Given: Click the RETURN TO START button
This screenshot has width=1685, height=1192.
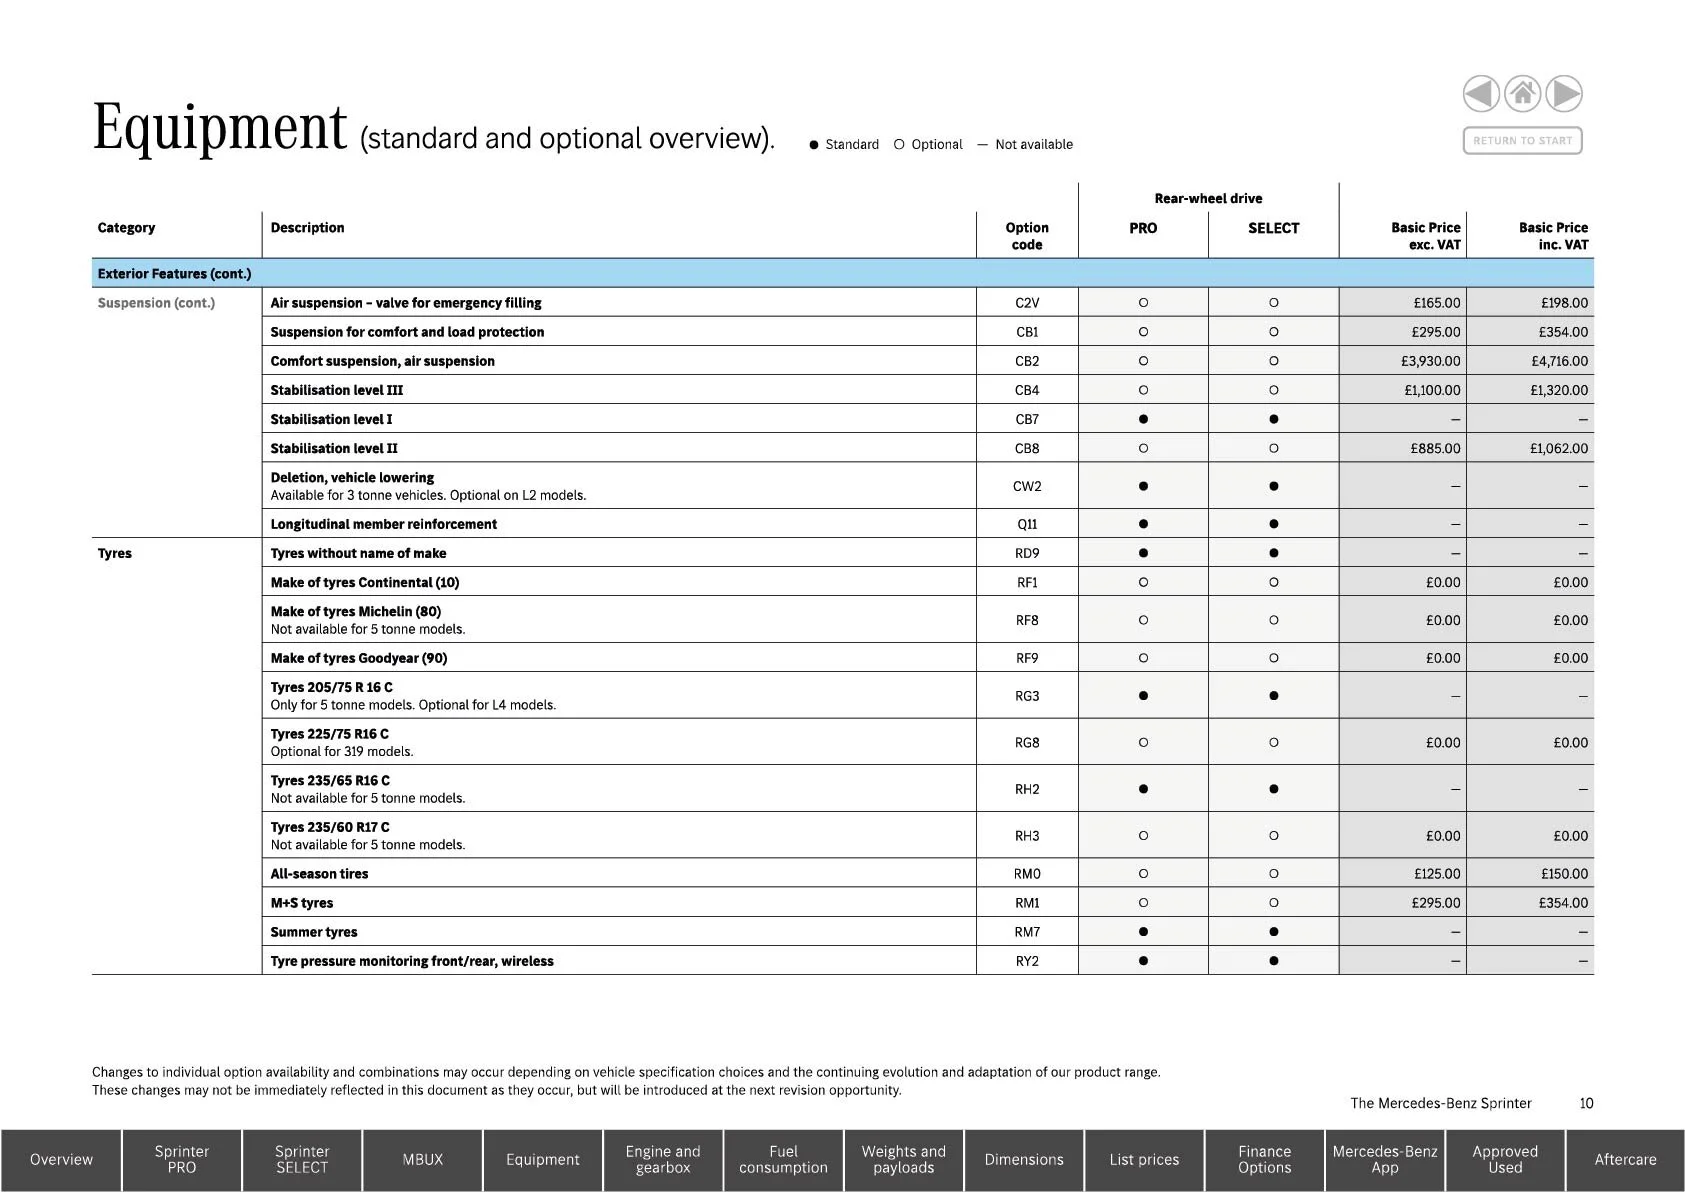Looking at the screenshot, I should pyautogui.click(x=1522, y=141).
